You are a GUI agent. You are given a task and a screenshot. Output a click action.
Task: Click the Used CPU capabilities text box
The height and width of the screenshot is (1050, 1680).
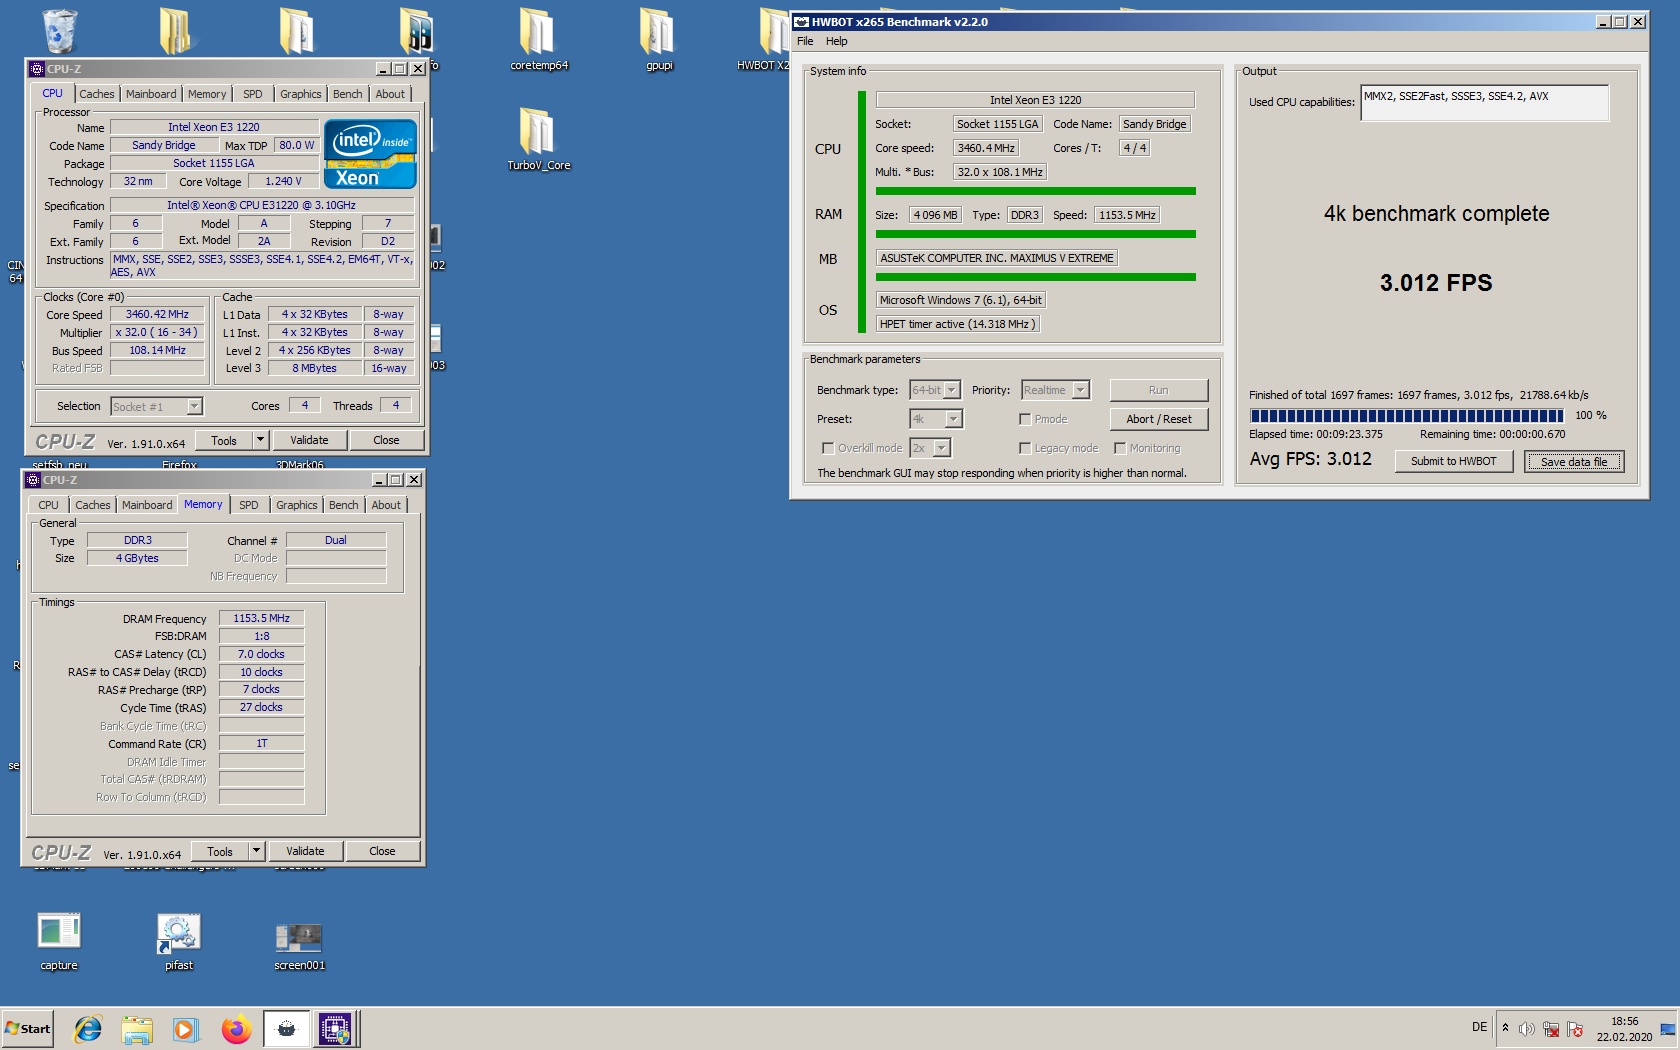point(1484,103)
